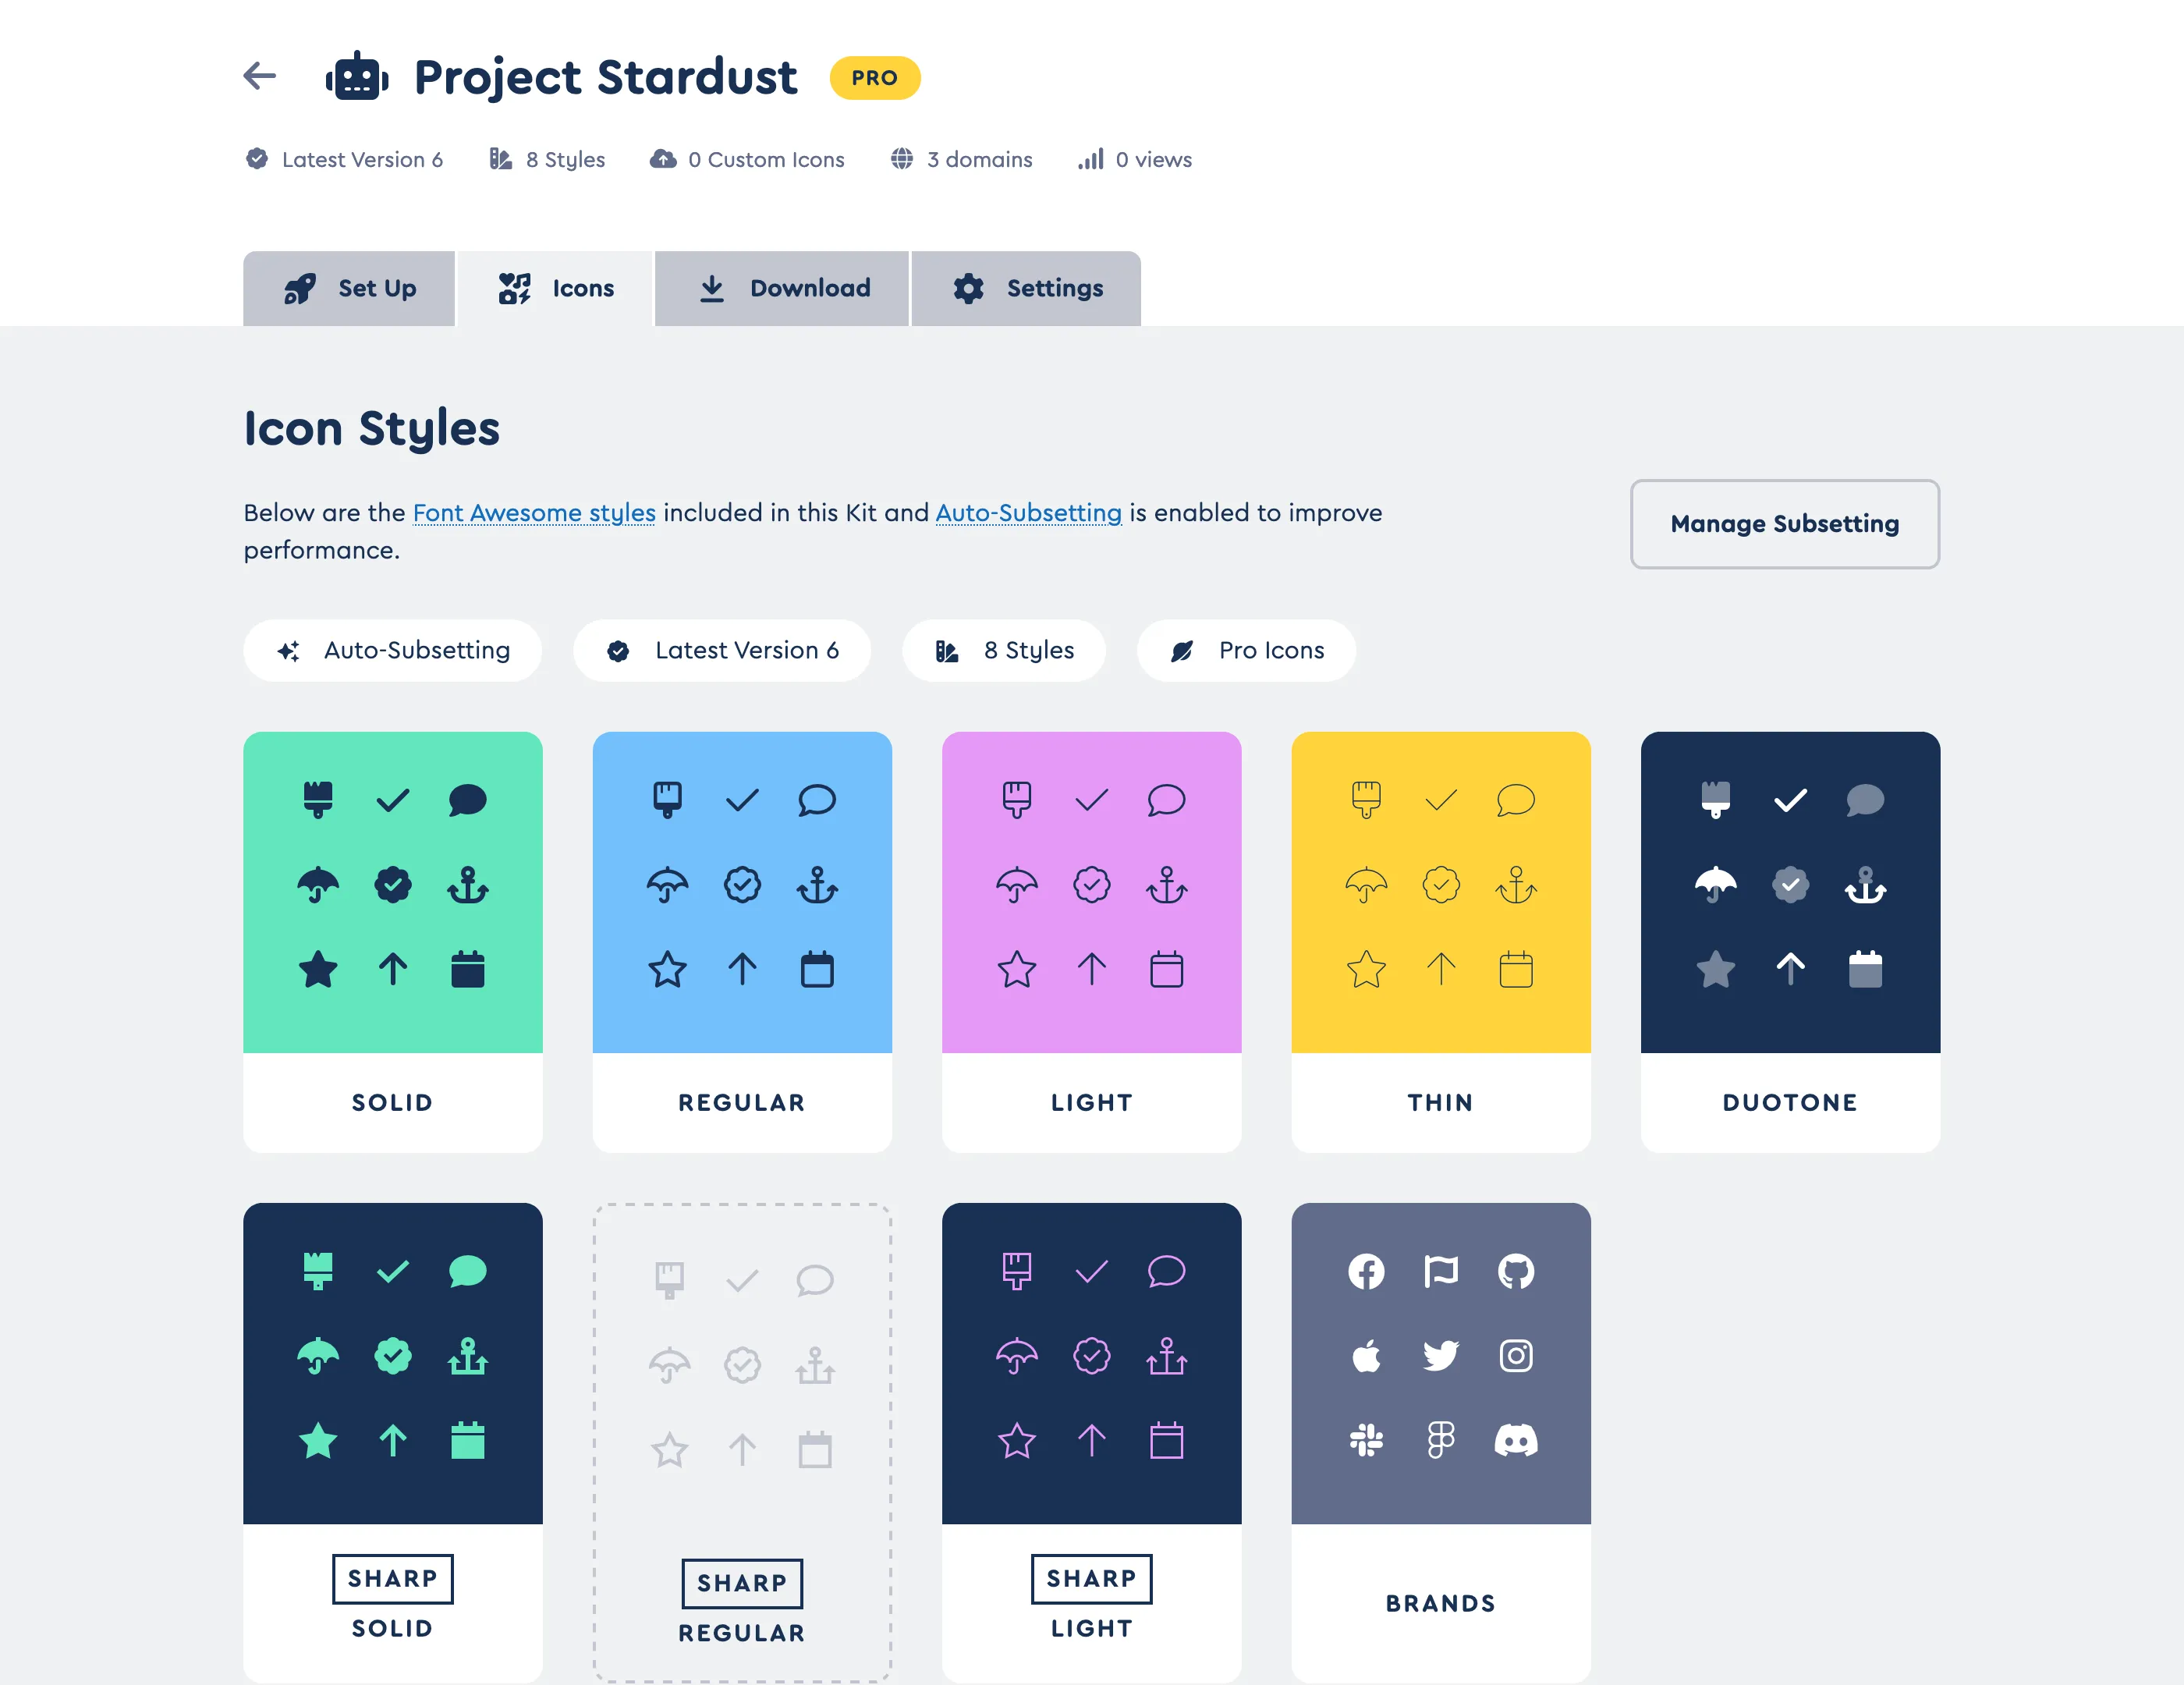Click the Slack icon under Brands
The image size is (2184, 1685).
(x=1367, y=1440)
